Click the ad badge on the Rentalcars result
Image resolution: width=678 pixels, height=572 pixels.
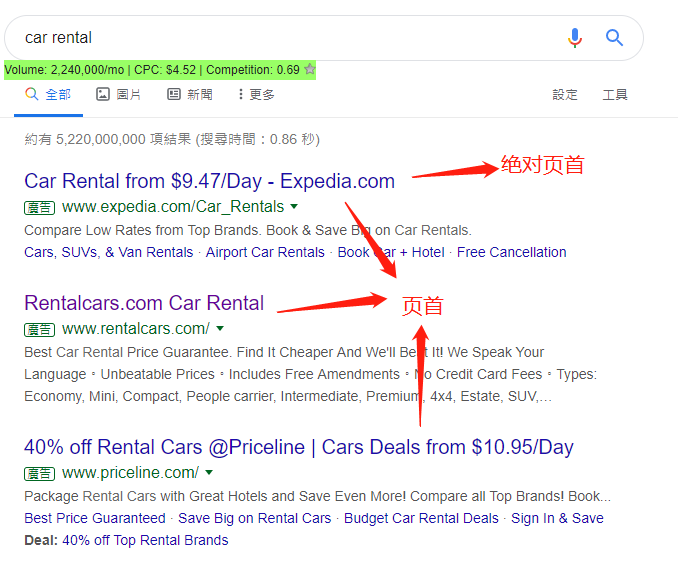pos(39,330)
